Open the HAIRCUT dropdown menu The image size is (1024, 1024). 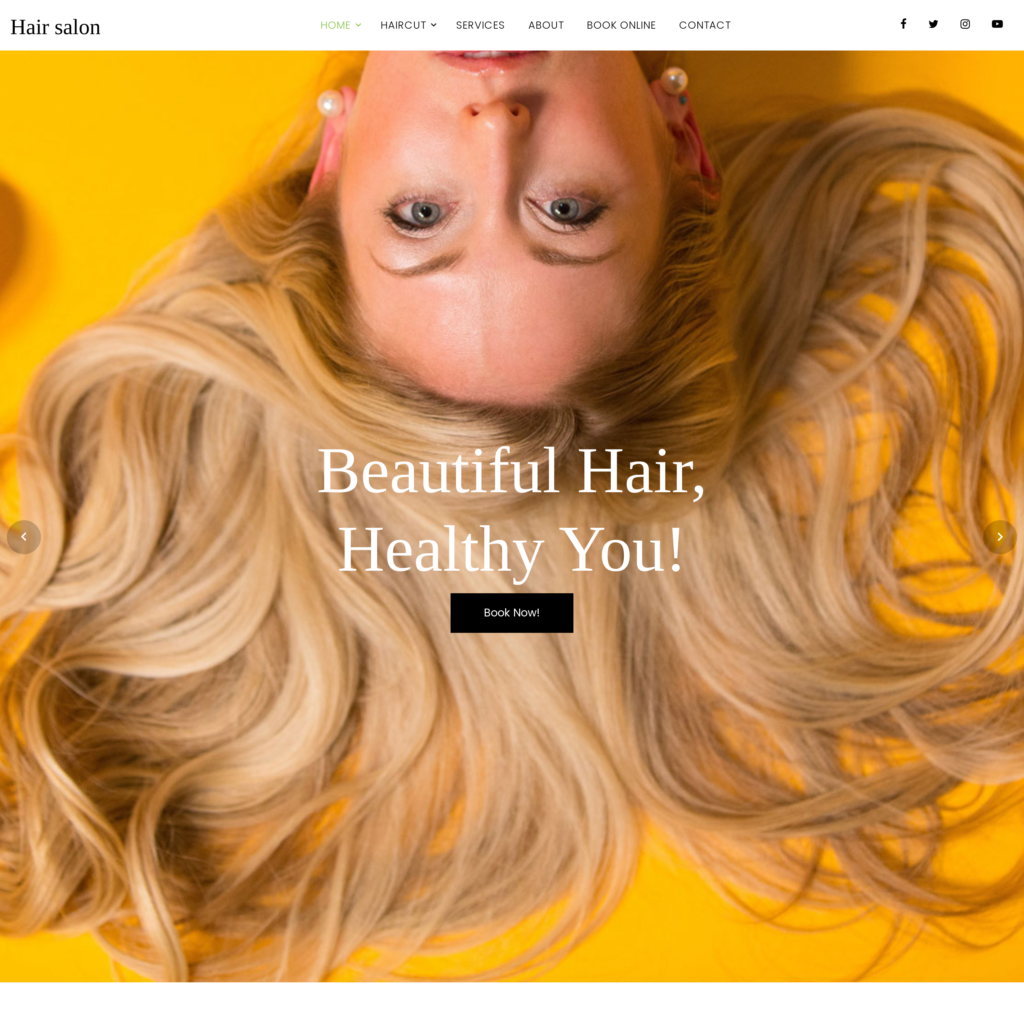[403, 25]
